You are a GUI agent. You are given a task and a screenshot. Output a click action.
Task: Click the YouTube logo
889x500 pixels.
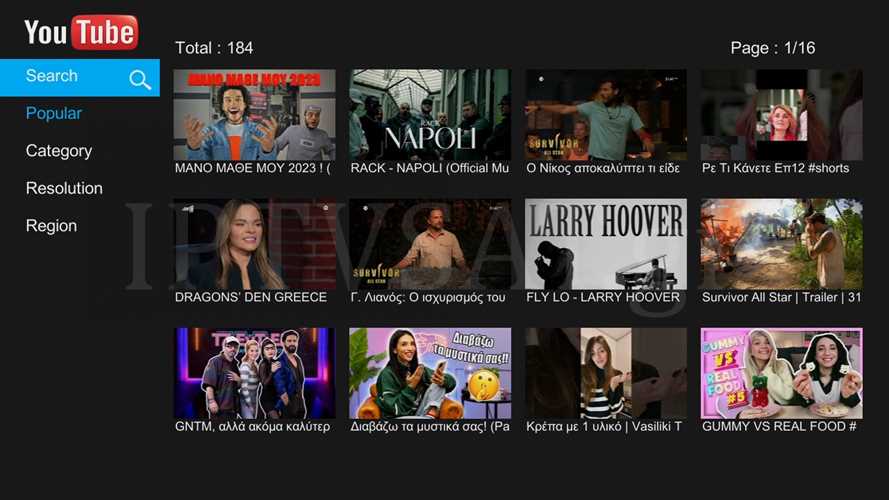(81, 31)
